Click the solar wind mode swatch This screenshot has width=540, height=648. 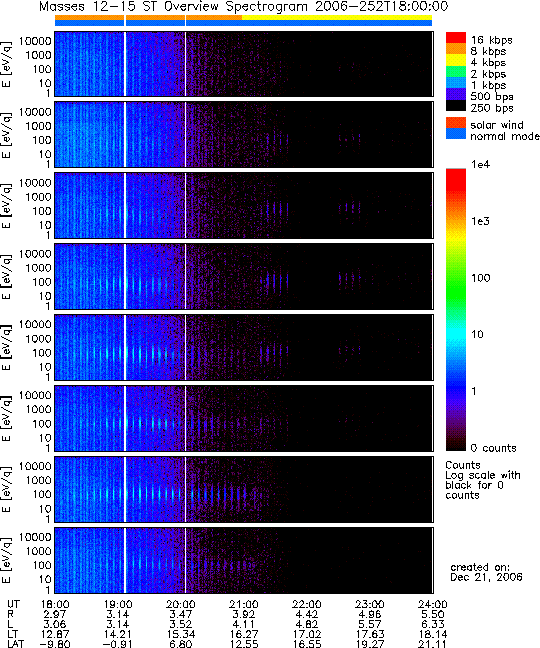(x=456, y=122)
